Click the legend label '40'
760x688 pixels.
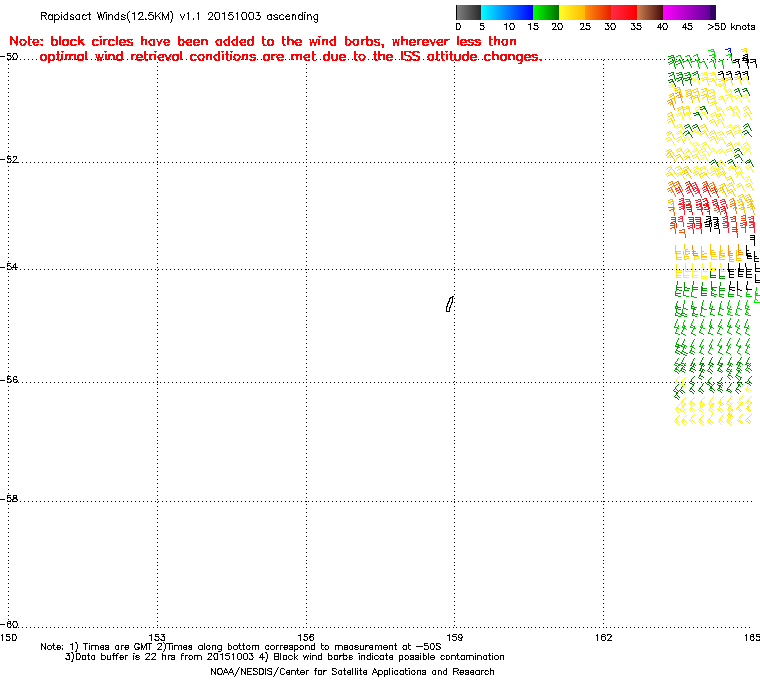tap(663, 27)
